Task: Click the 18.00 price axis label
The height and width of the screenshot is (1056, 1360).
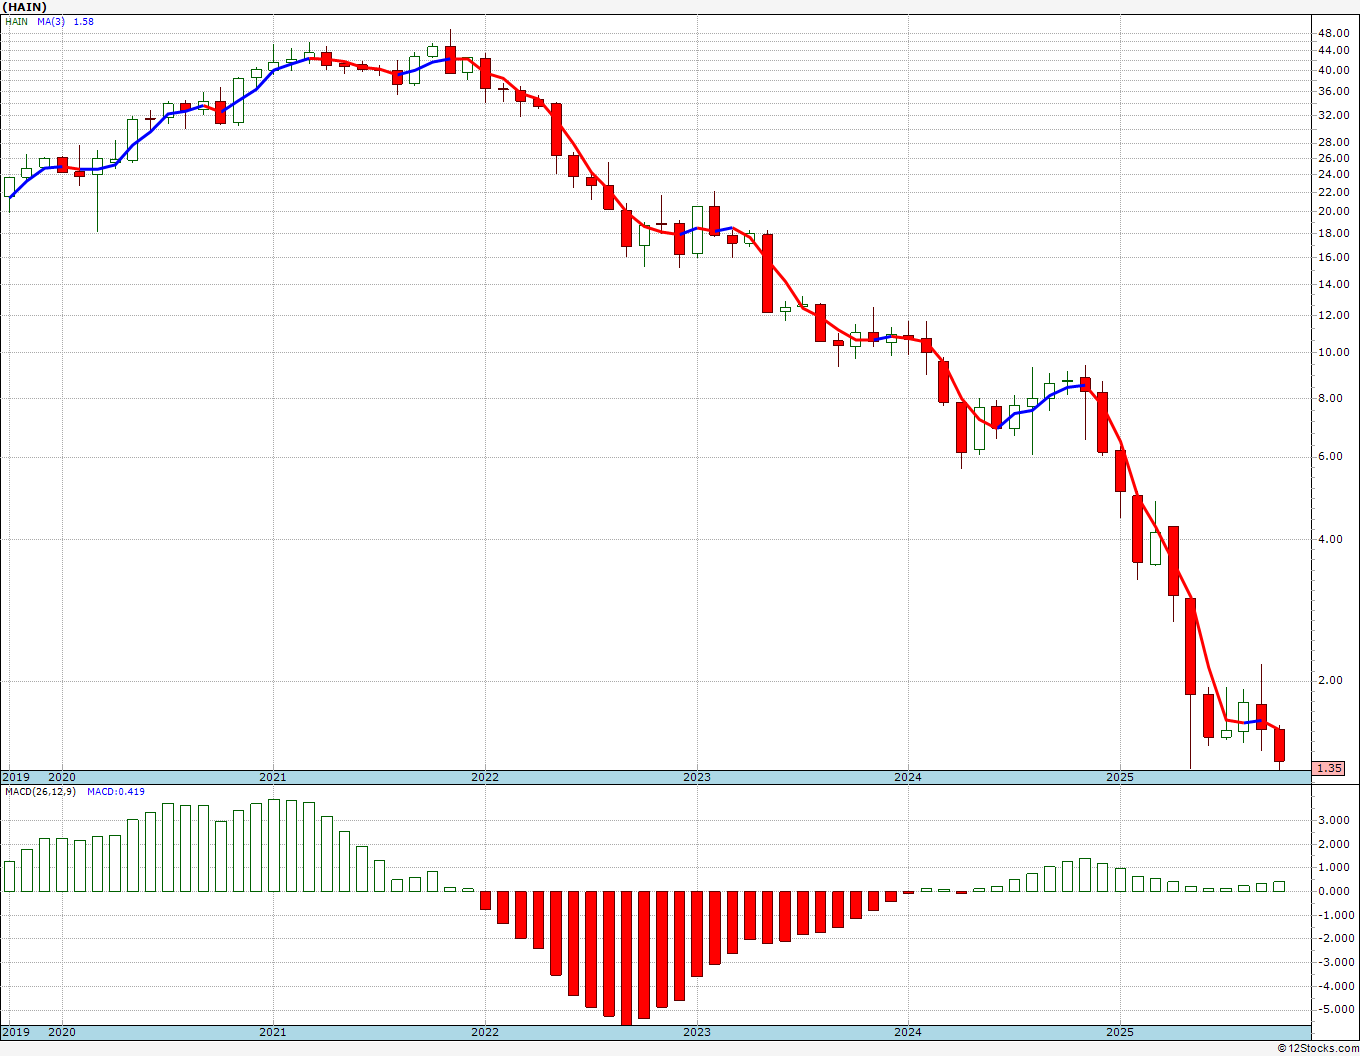Action: click(x=1332, y=233)
